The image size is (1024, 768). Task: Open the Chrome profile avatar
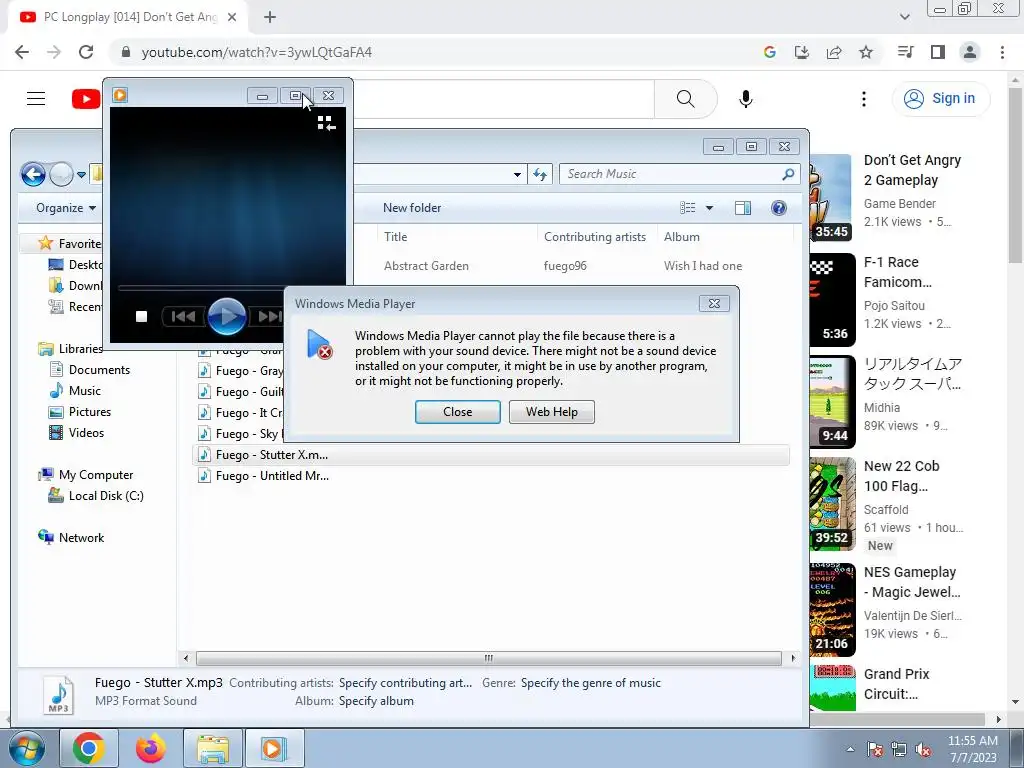click(970, 52)
